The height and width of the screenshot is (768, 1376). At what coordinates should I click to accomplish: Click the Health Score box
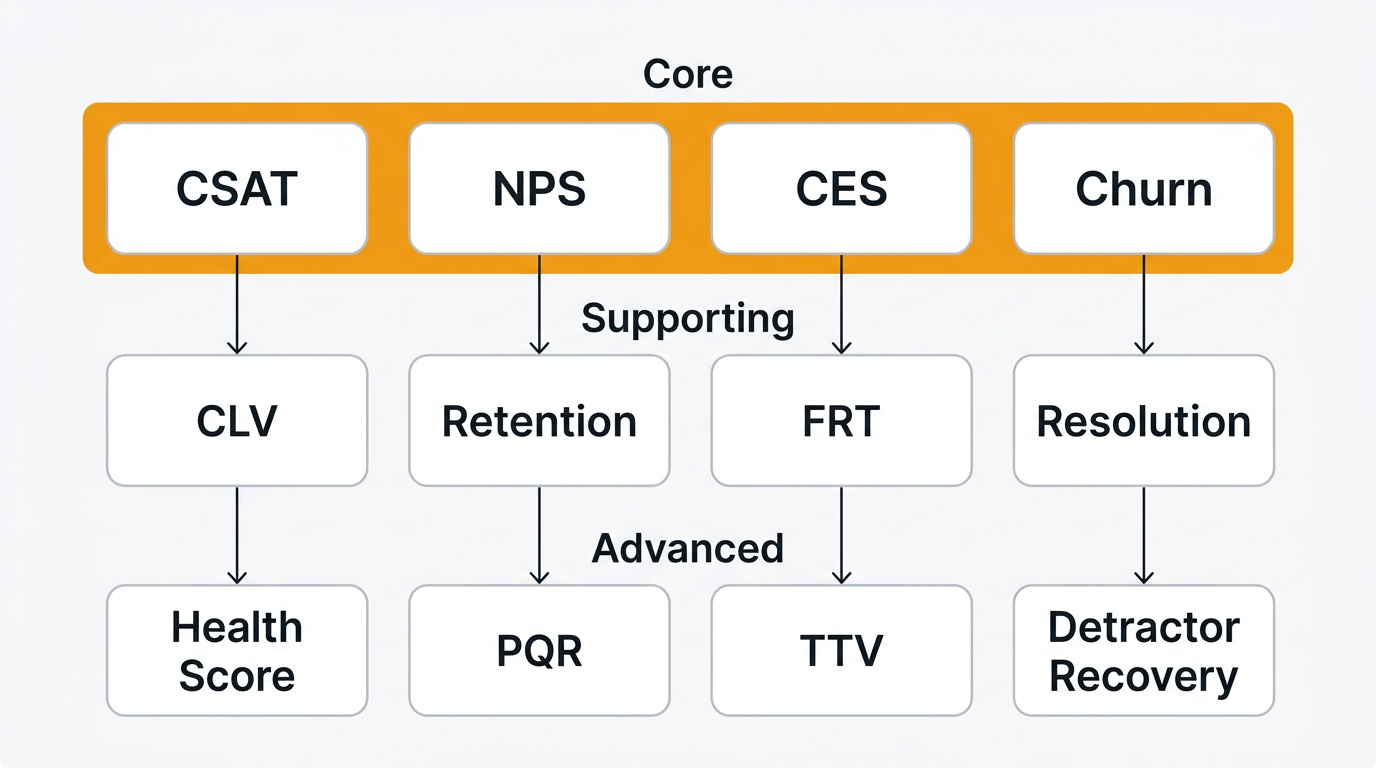click(237, 651)
